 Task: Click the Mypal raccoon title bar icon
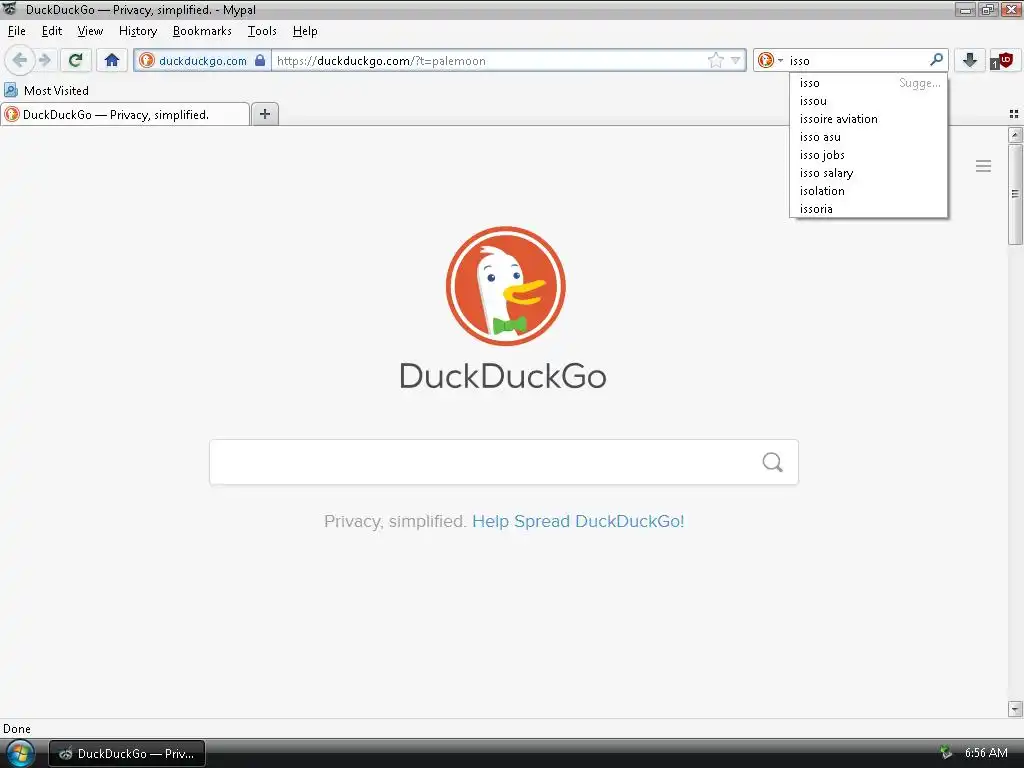tap(10, 8)
